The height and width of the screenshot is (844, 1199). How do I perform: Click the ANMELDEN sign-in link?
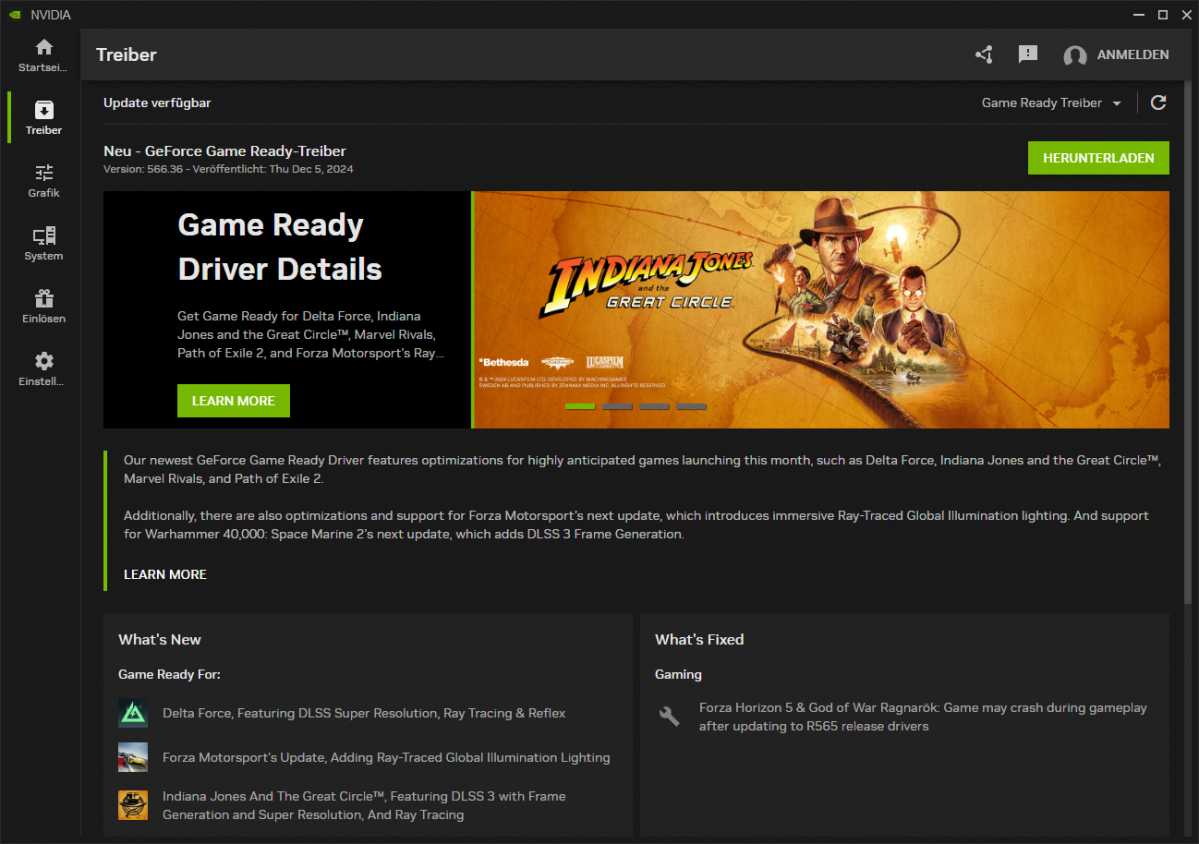[1132, 54]
